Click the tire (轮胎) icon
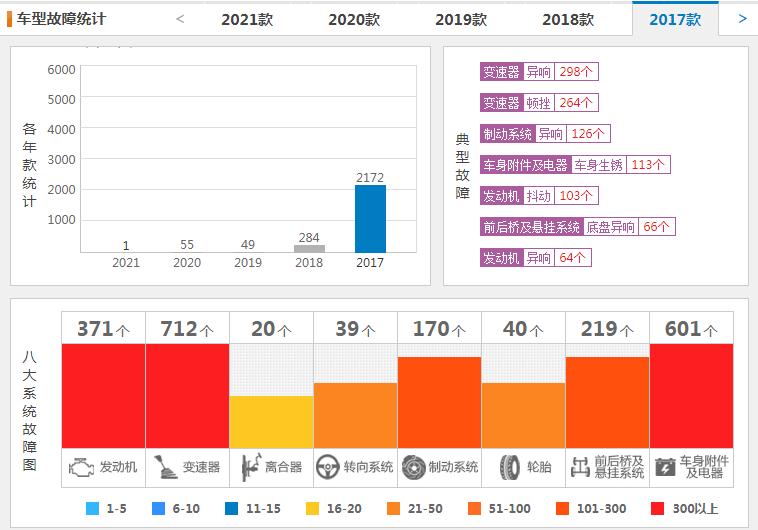Image resolution: width=758 pixels, height=530 pixels. [510, 468]
